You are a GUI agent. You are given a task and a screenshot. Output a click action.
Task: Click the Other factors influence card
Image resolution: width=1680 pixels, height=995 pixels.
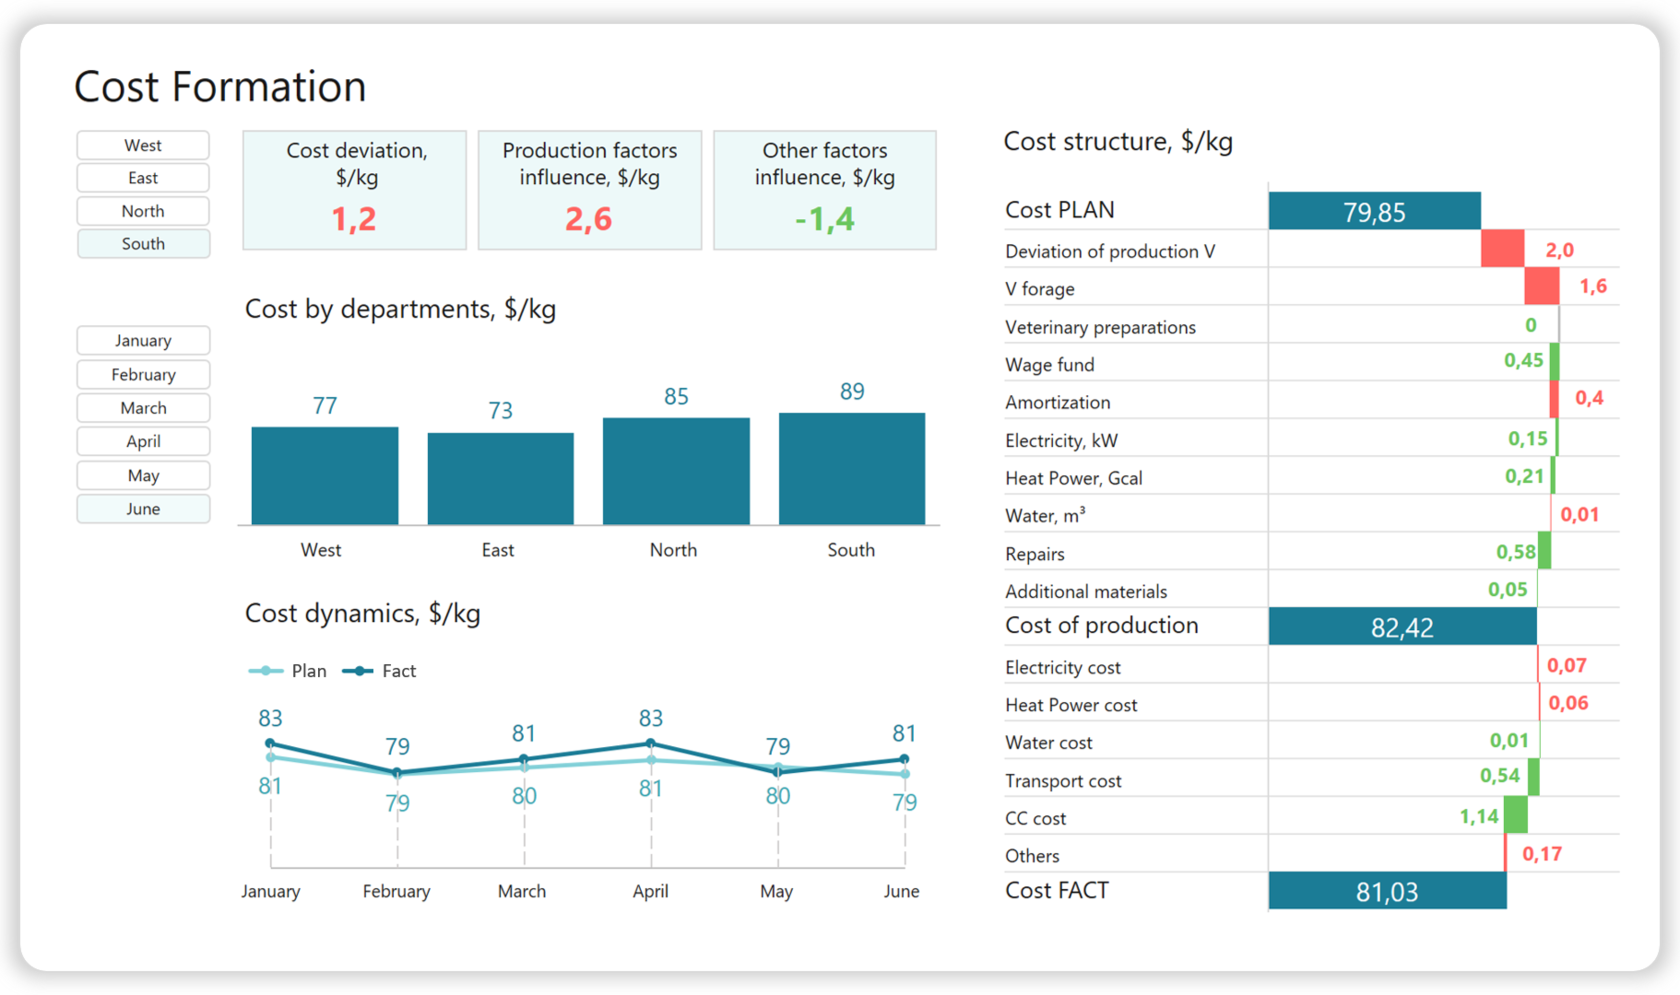pyautogui.click(x=824, y=190)
